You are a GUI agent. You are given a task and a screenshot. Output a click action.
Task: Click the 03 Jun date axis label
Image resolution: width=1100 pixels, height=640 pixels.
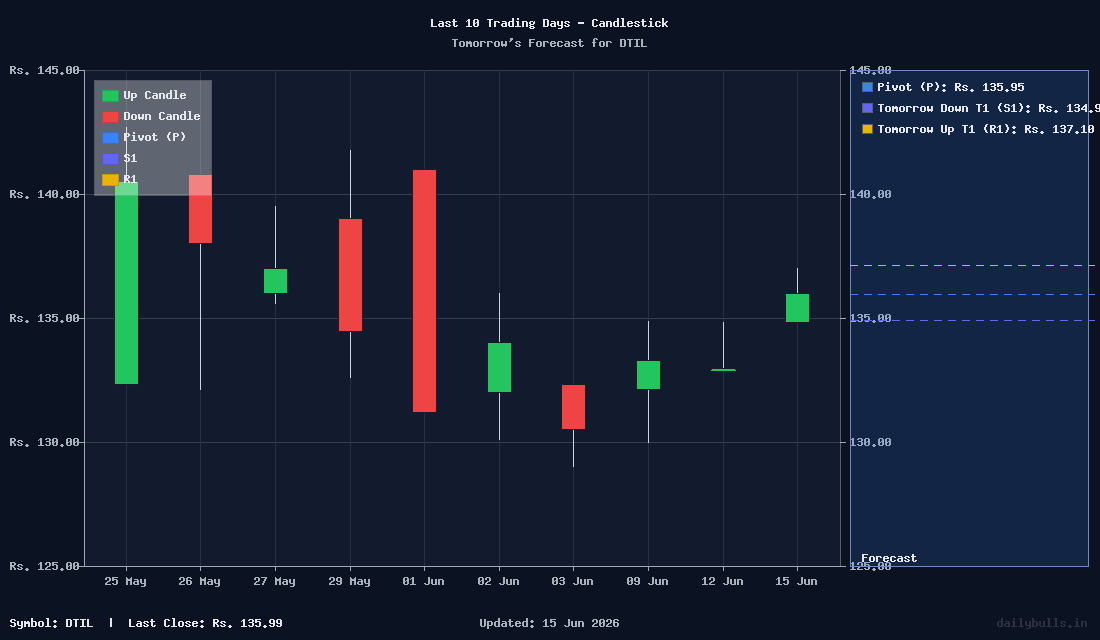tap(572, 582)
